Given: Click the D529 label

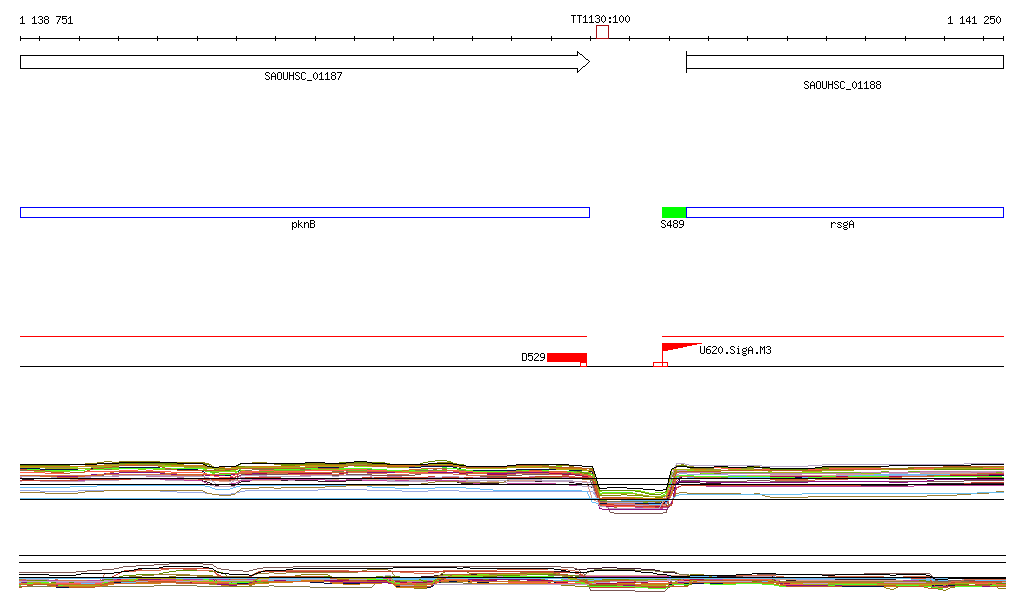Looking at the screenshot, I should [x=533, y=357].
